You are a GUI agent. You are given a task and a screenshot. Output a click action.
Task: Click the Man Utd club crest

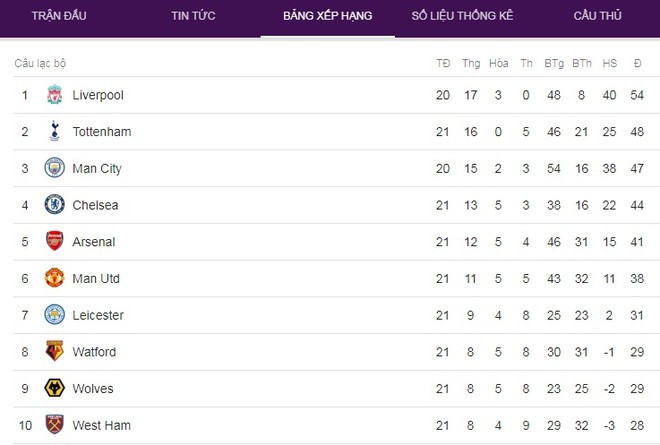54,278
